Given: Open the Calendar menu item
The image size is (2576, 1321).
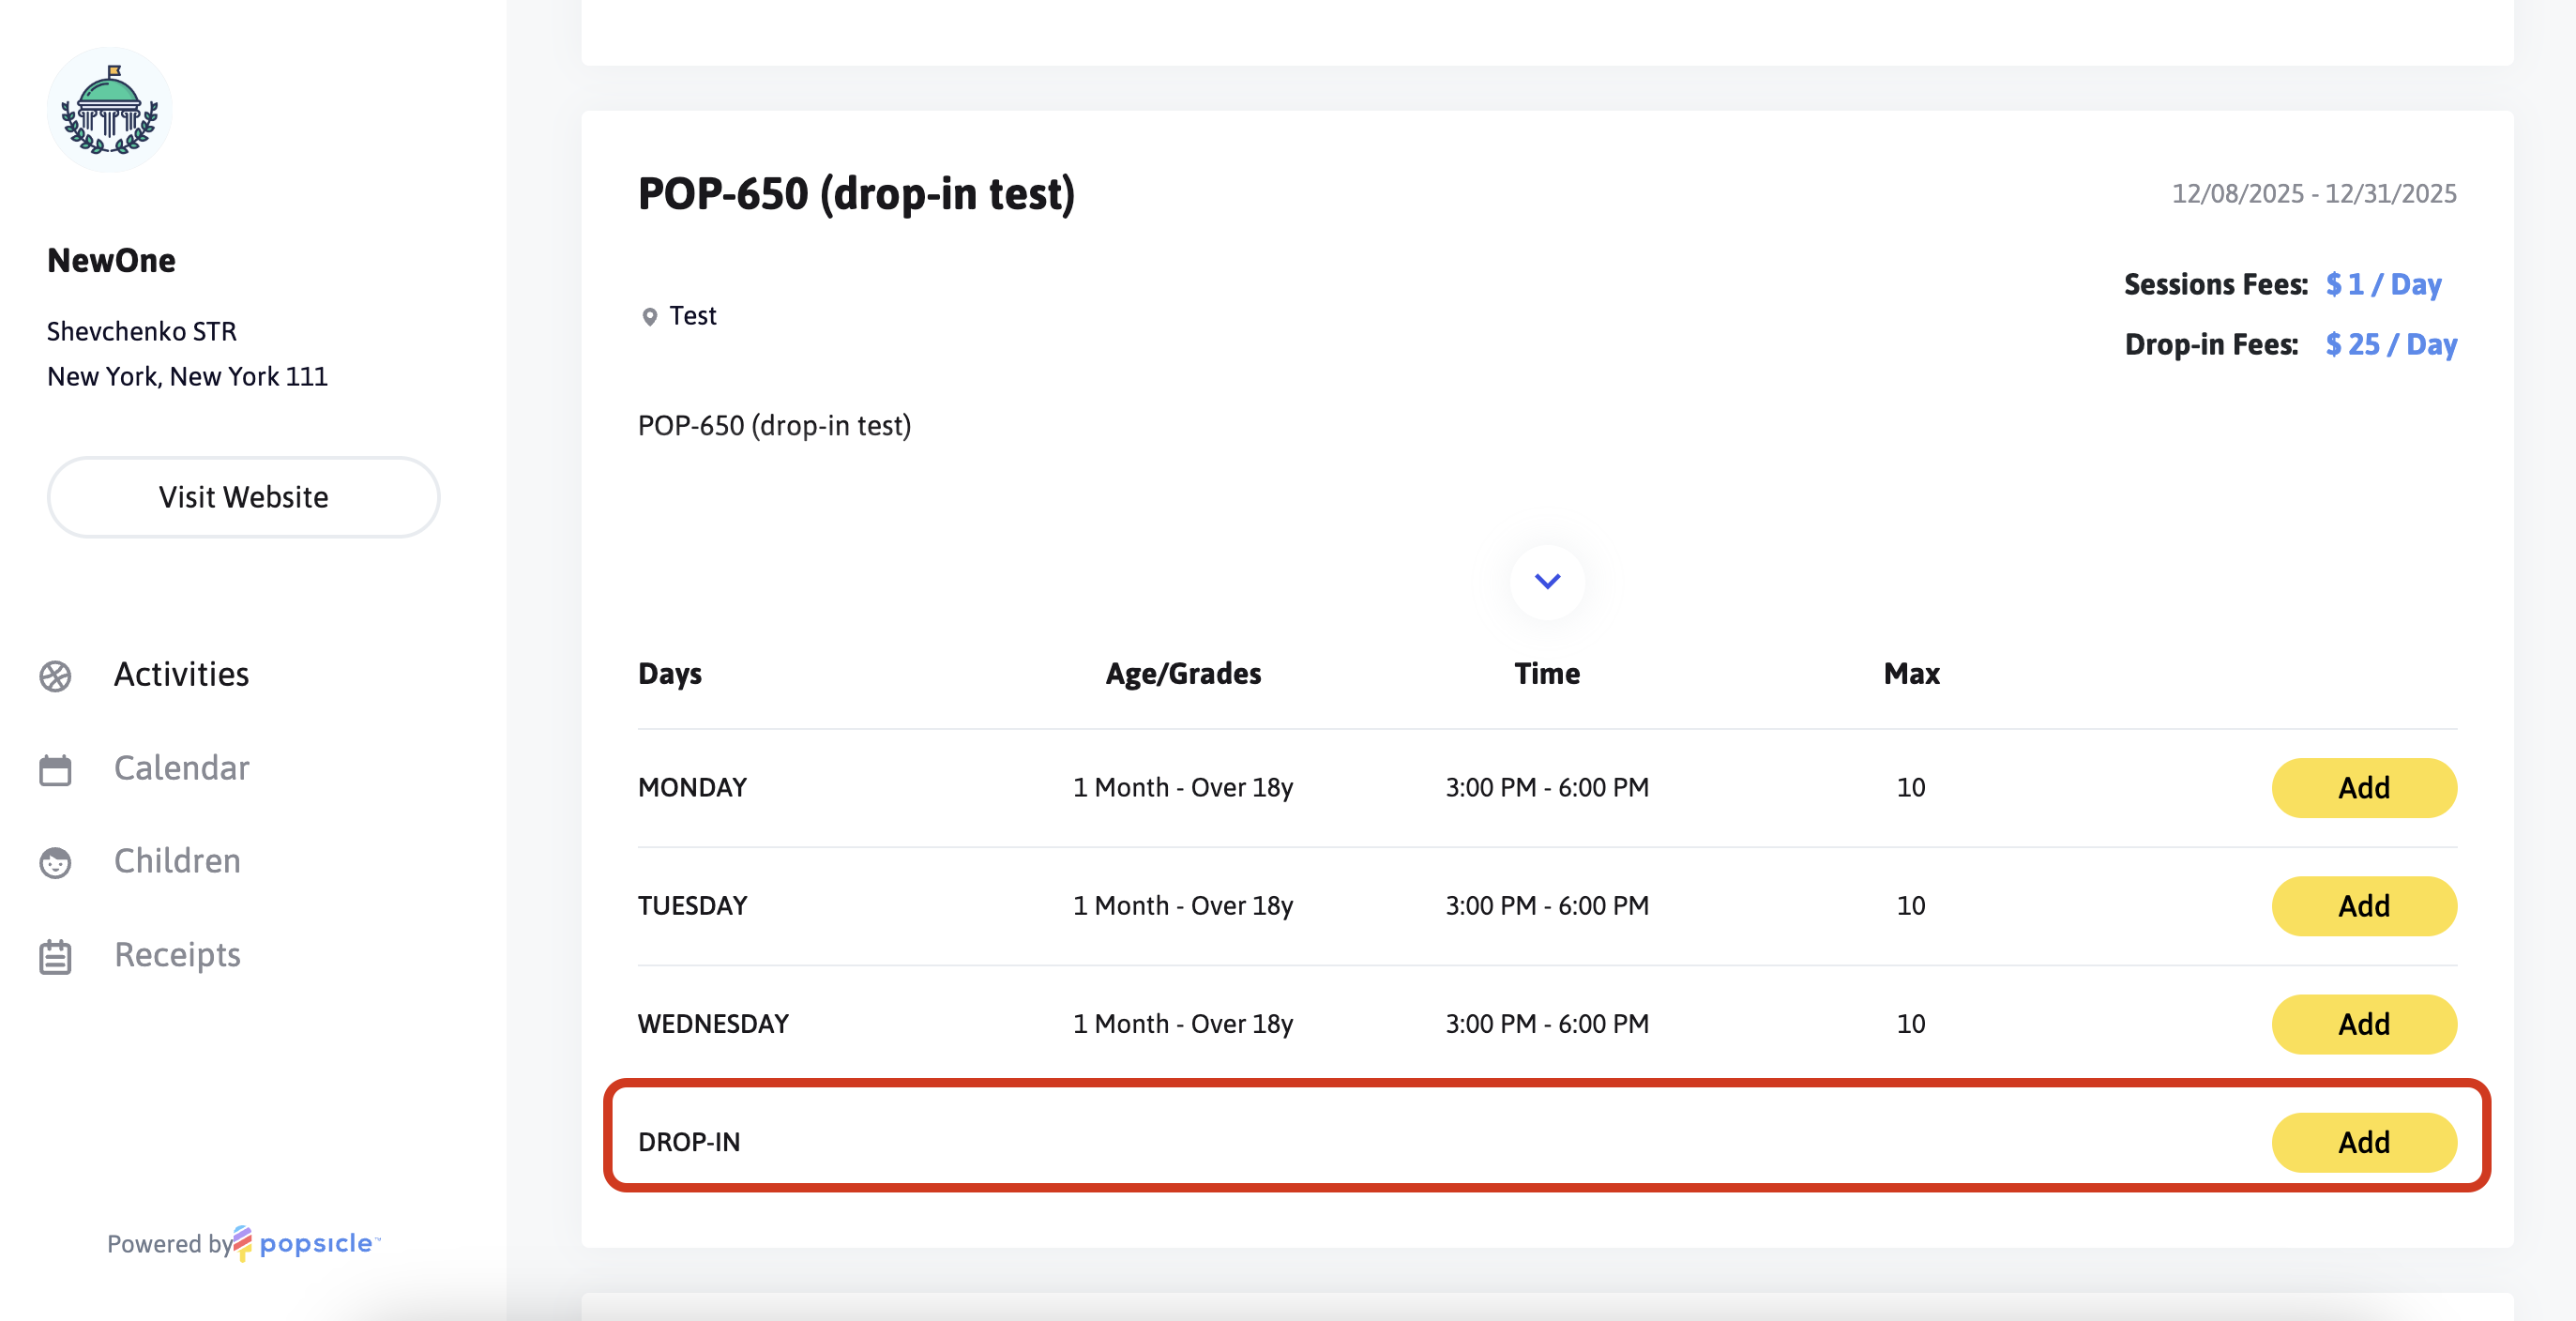Looking at the screenshot, I should (181, 767).
